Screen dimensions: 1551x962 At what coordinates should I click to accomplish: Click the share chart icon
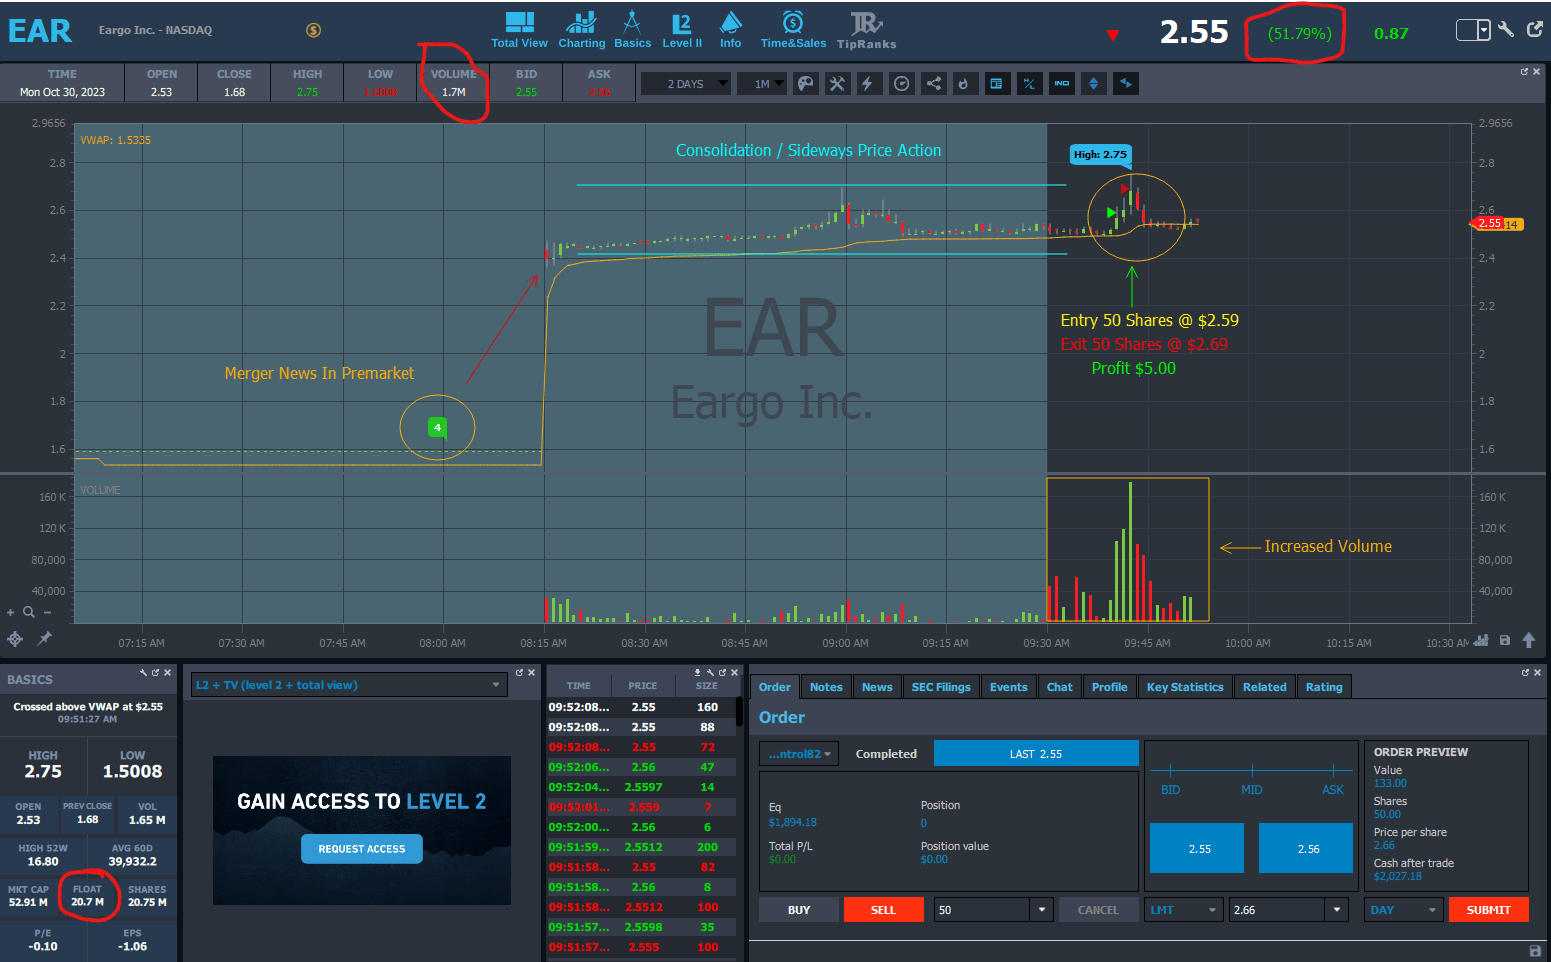933,84
